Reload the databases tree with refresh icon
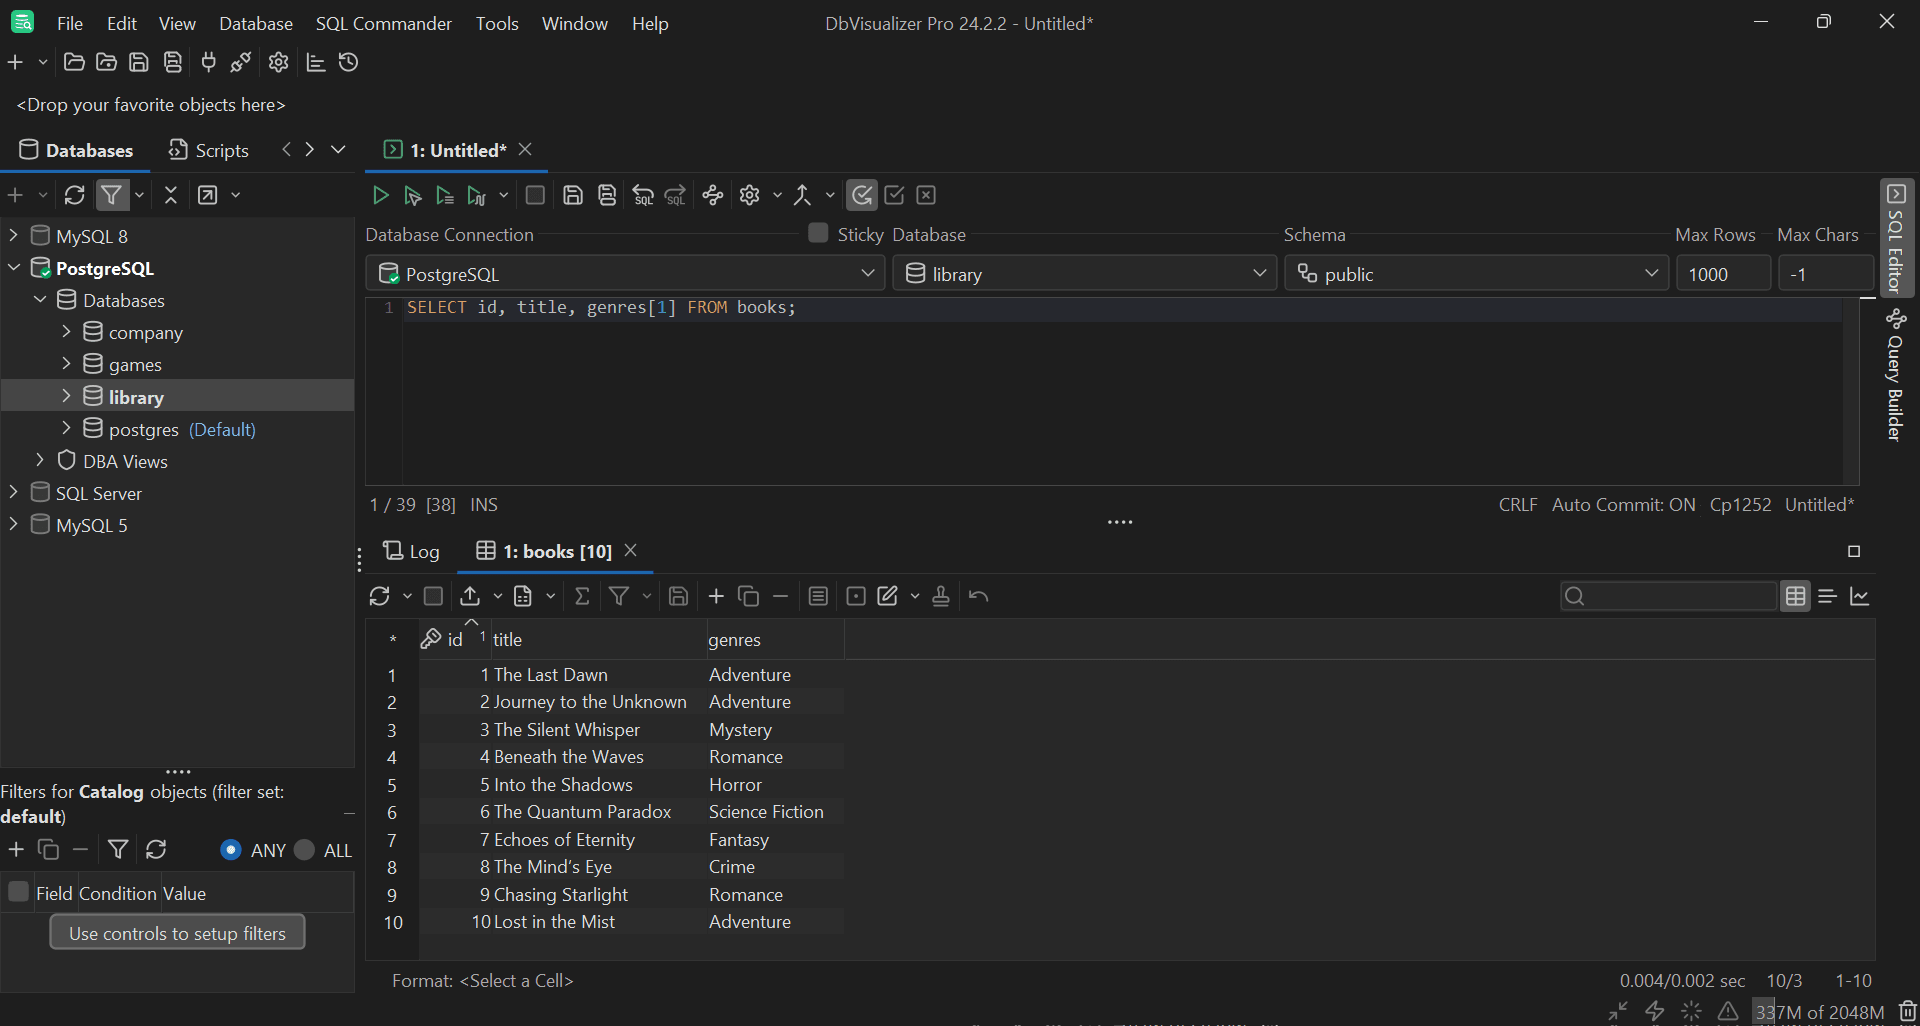Image resolution: width=1920 pixels, height=1026 pixels. tap(75, 196)
